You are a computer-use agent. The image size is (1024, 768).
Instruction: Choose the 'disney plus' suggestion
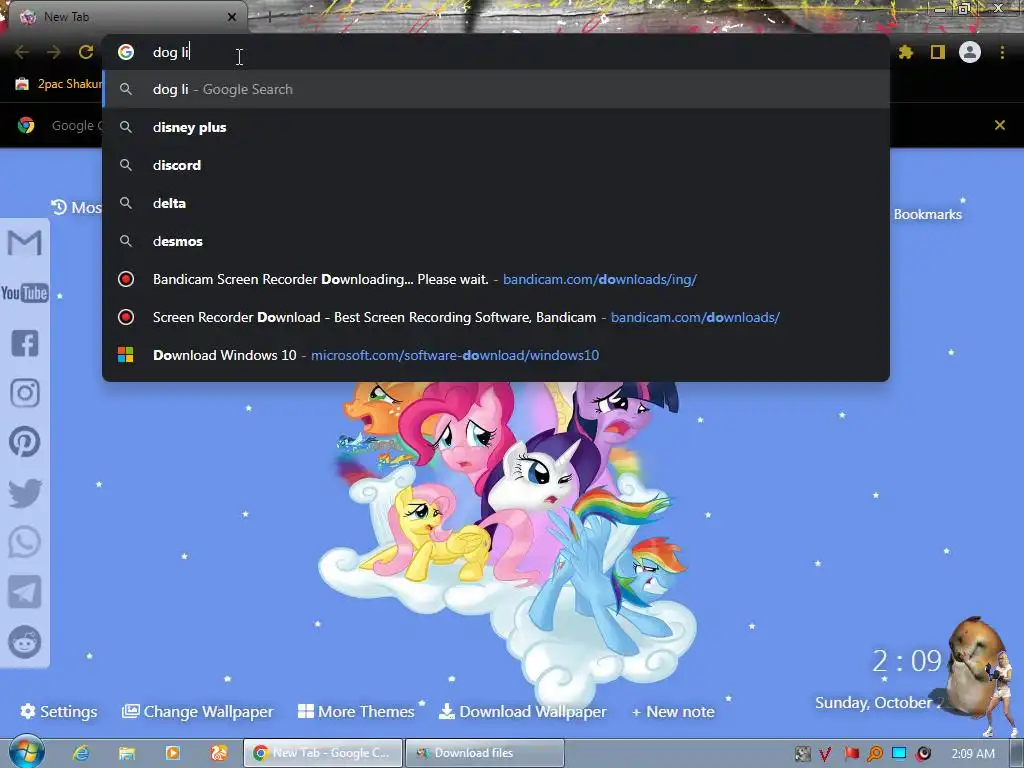click(496, 127)
